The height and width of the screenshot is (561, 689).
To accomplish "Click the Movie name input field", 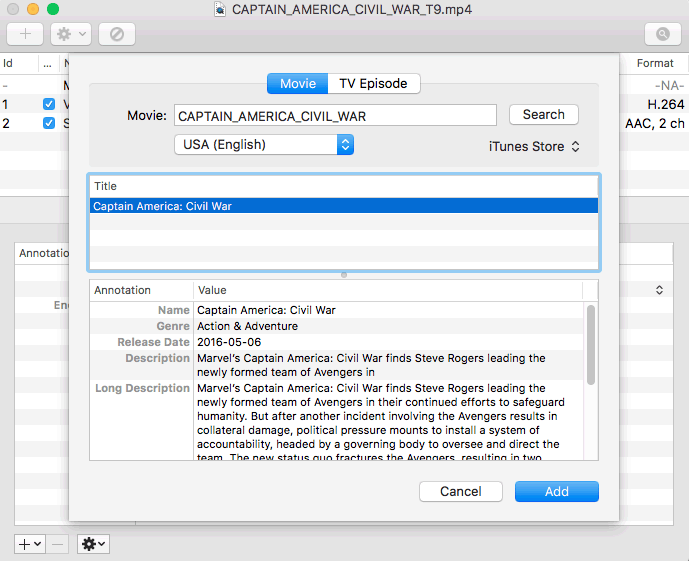I will click(x=335, y=116).
